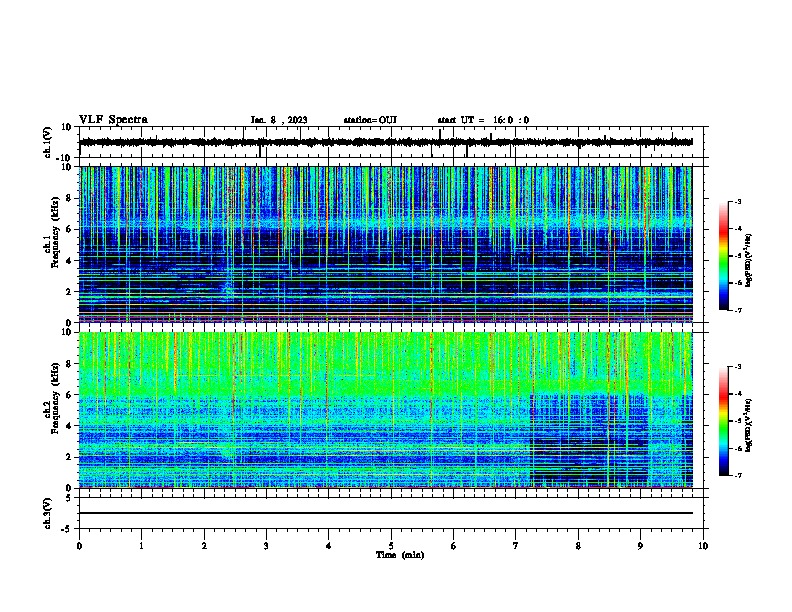Click the "ch.3(V)" axis label
The image size is (792, 612).
point(48,513)
